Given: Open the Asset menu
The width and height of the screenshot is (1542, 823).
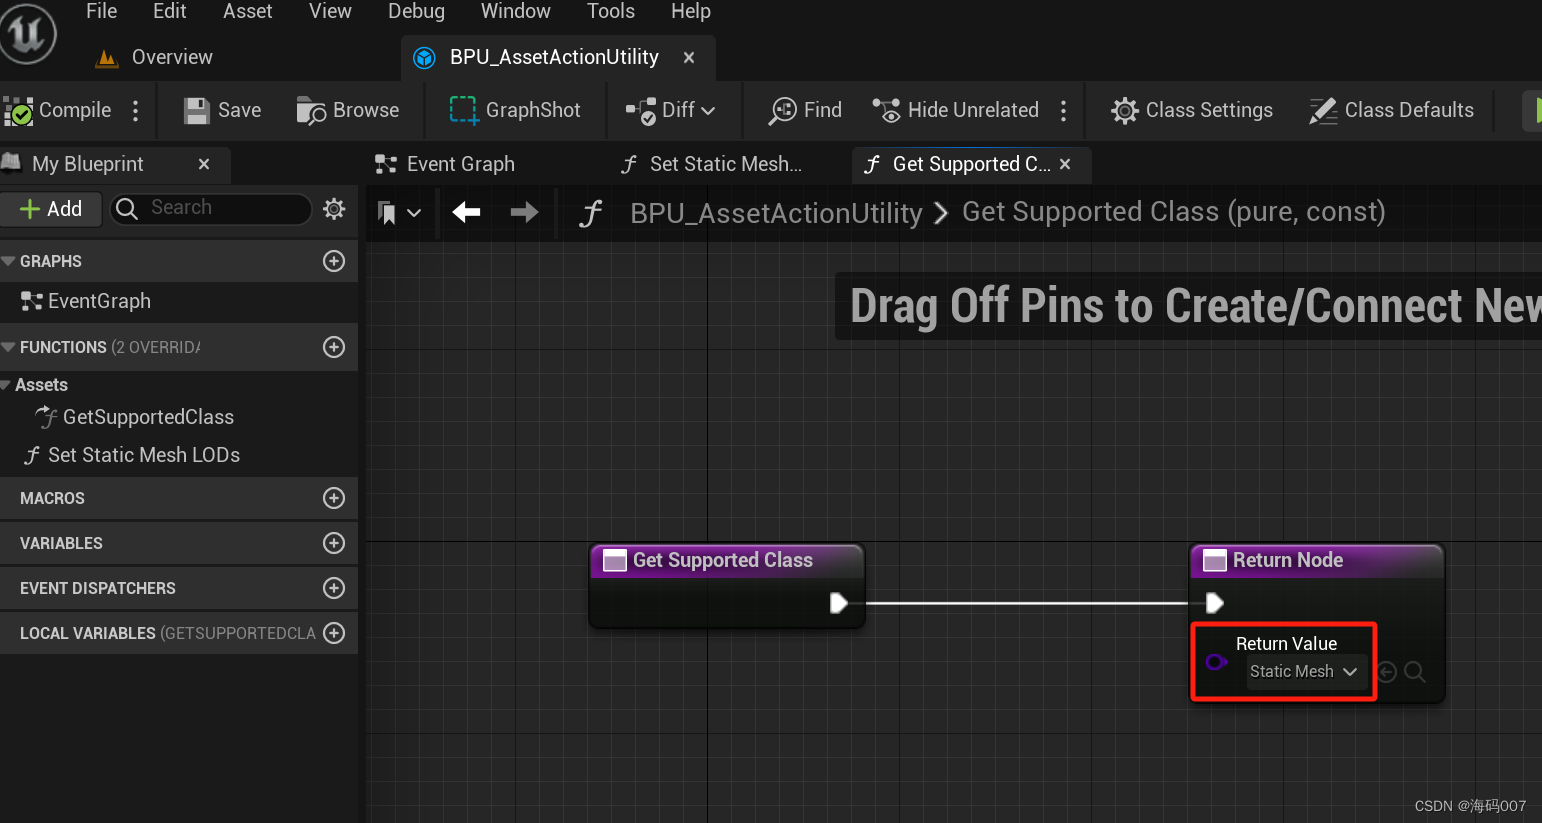Looking at the screenshot, I should click(x=248, y=12).
